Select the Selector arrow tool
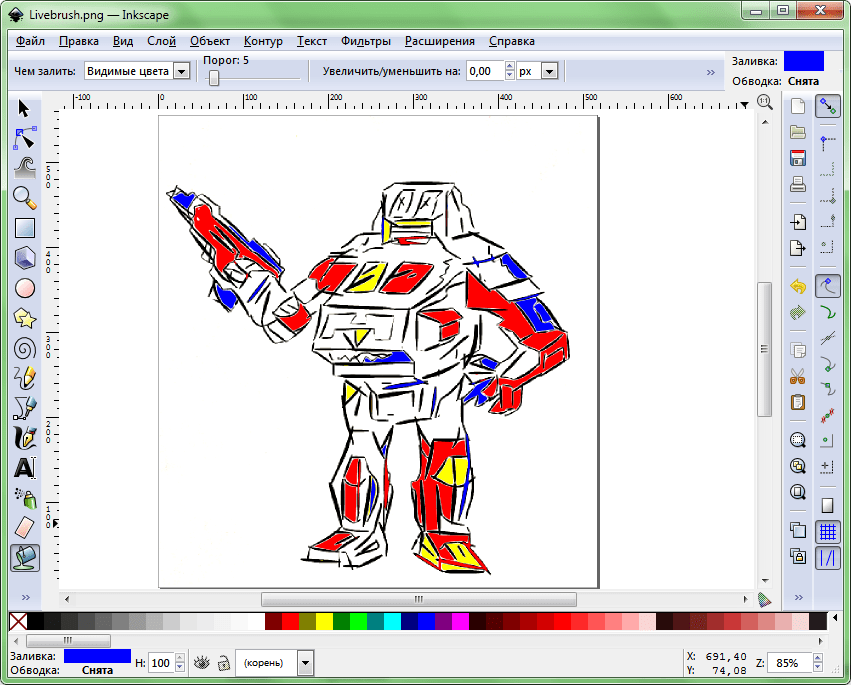Screen dimensions: 851x685 [25, 108]
